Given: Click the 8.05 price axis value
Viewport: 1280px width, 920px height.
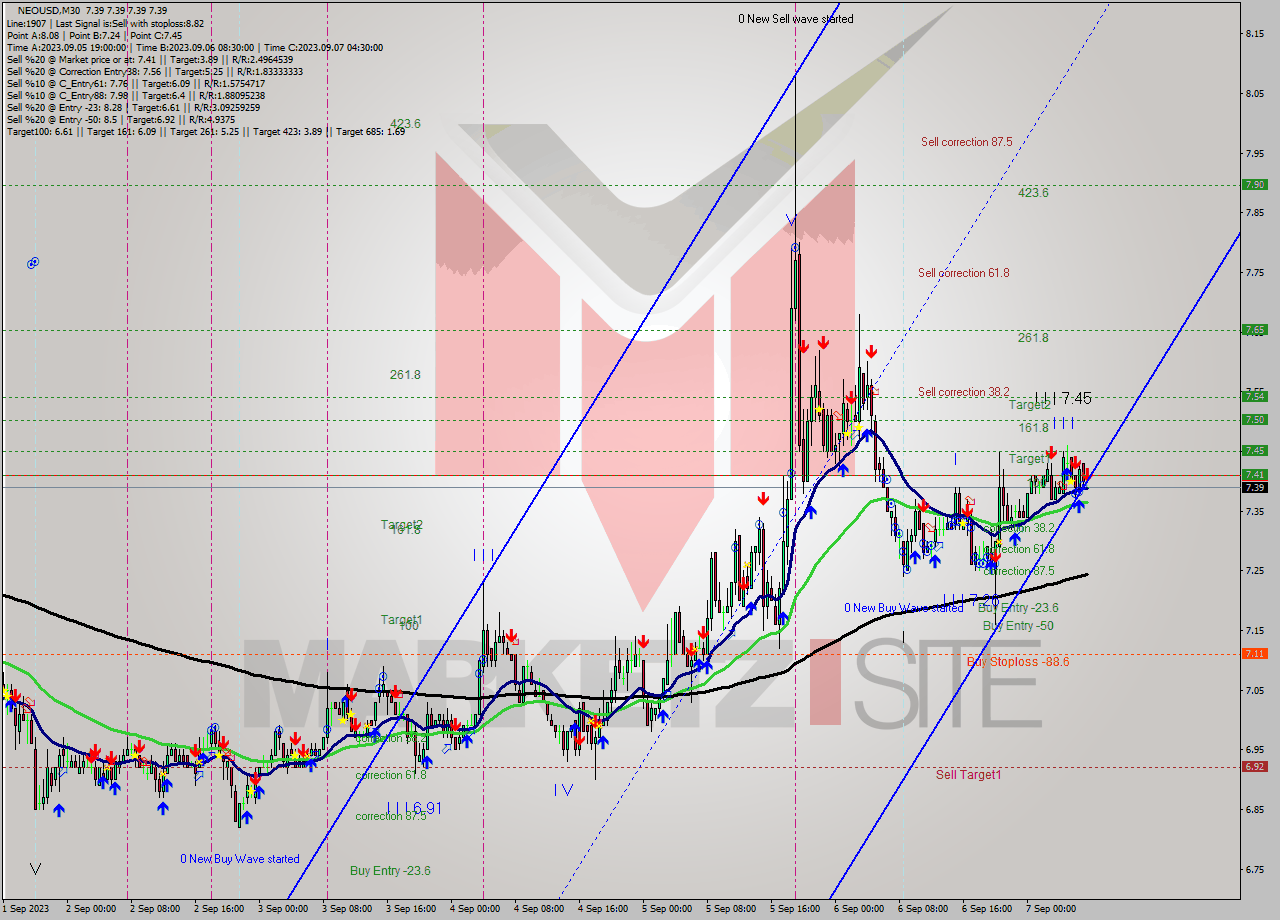Looking at the screenshot, I should pyautogui.click(x=1255, y=94).
